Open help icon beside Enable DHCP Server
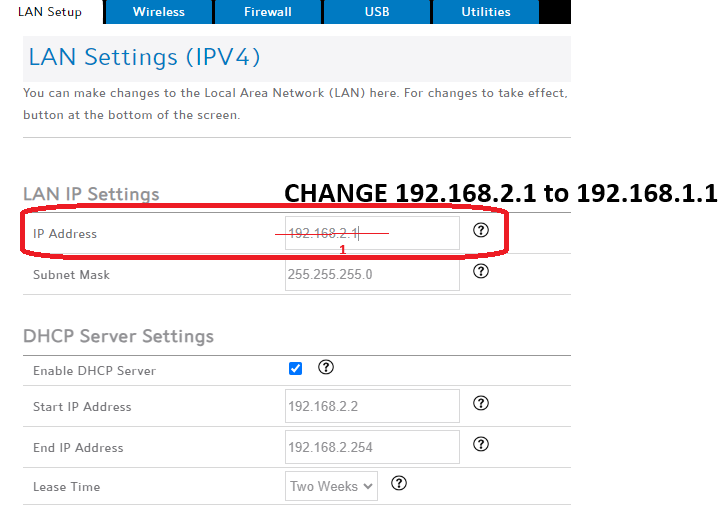Screen dimensions: 725x512 tap(326, 367)
